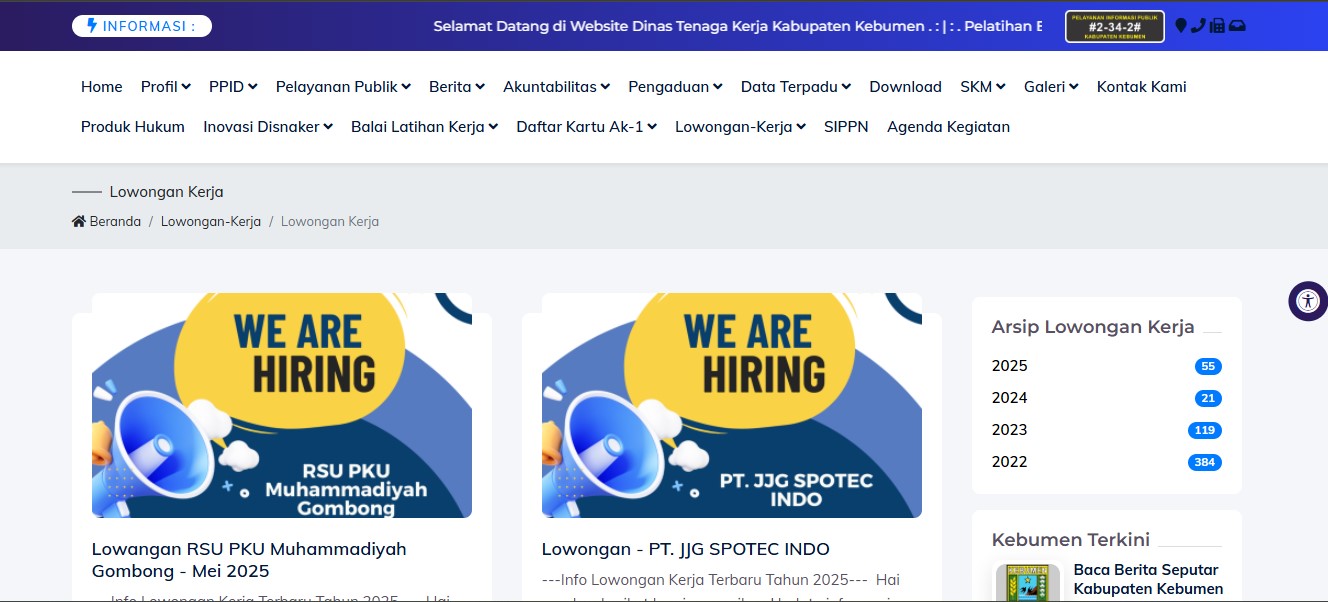Click Lowongan-Kerja breadcrumb link
The height and width of the screenshot is (602, 1328).
pos(211,222)
